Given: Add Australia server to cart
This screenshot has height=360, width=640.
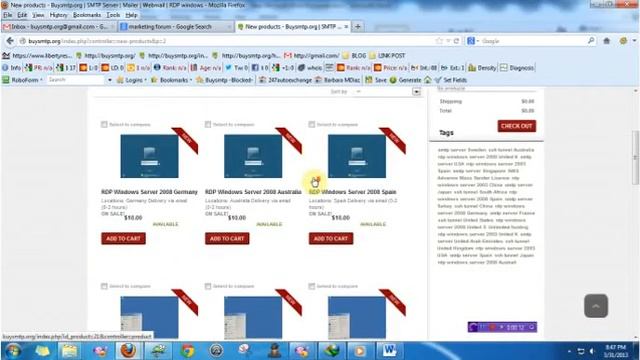Looking at the screenshot, I should [x=227, y=238].
